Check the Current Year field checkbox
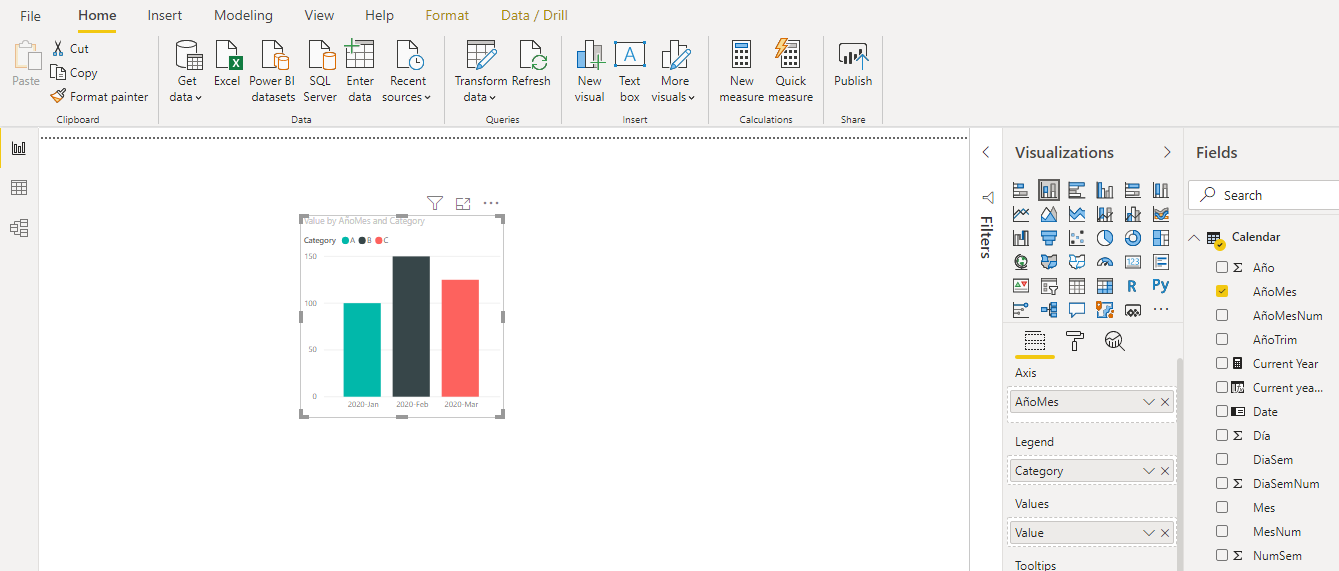This screenshot has height=571, width=1339. (1222, 363)
